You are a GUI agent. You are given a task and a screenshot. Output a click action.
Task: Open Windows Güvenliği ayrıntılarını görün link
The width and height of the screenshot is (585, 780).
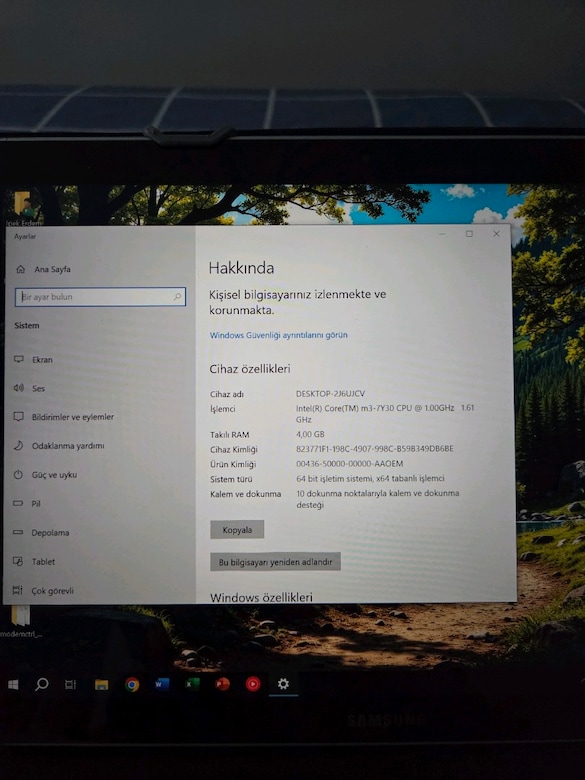tap(279, 335)
